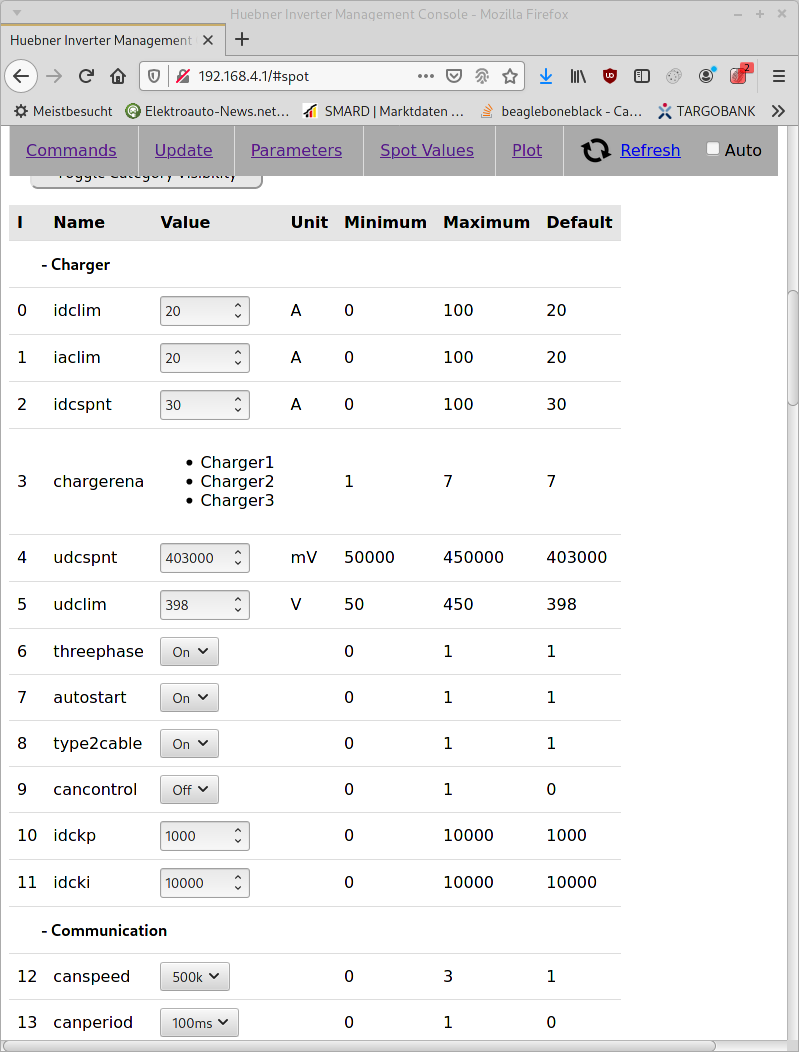Go to the Firefox home page icon
The image size is (799, 1052).
(x=118, y=76)
